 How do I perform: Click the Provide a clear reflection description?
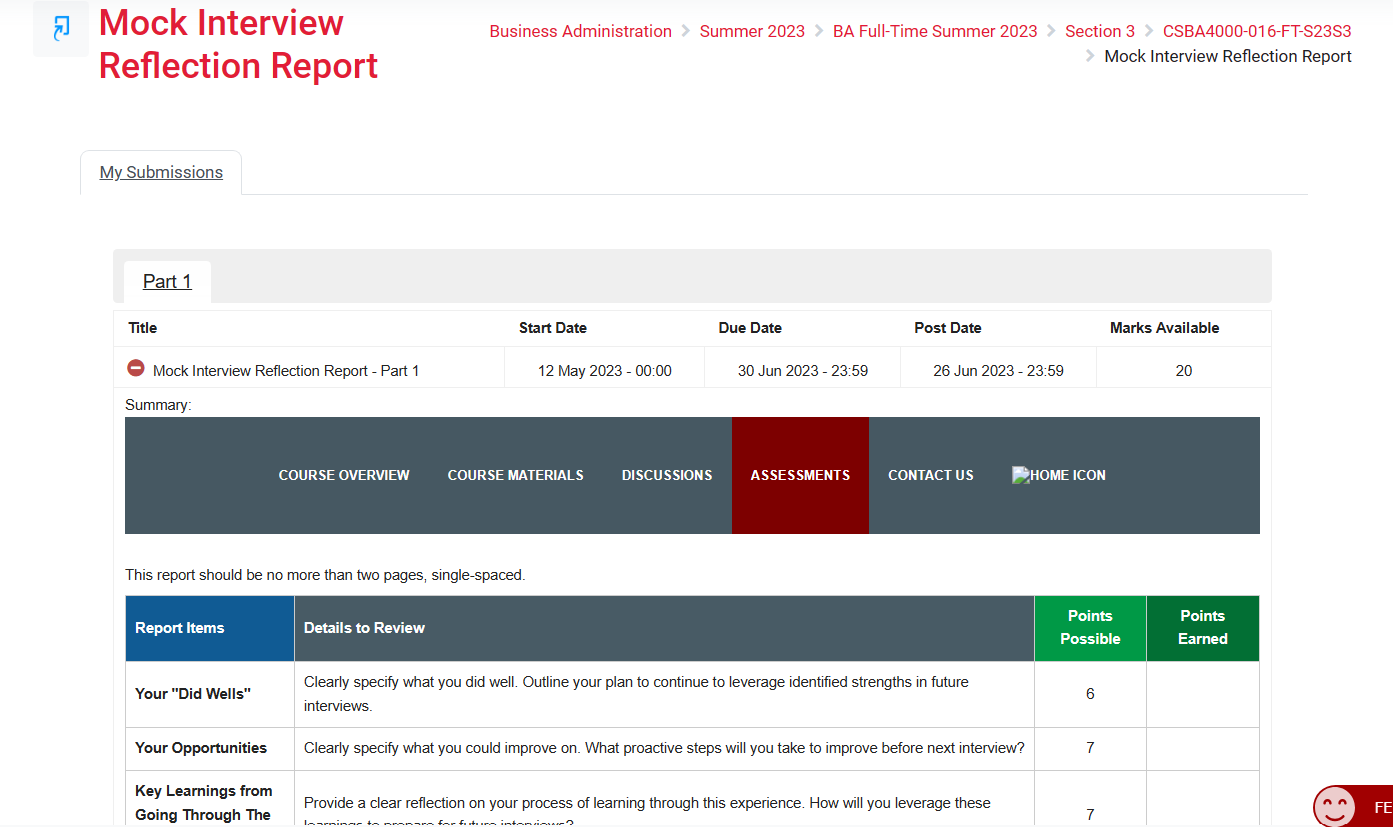pyautogui.click(x=647, y=811)
